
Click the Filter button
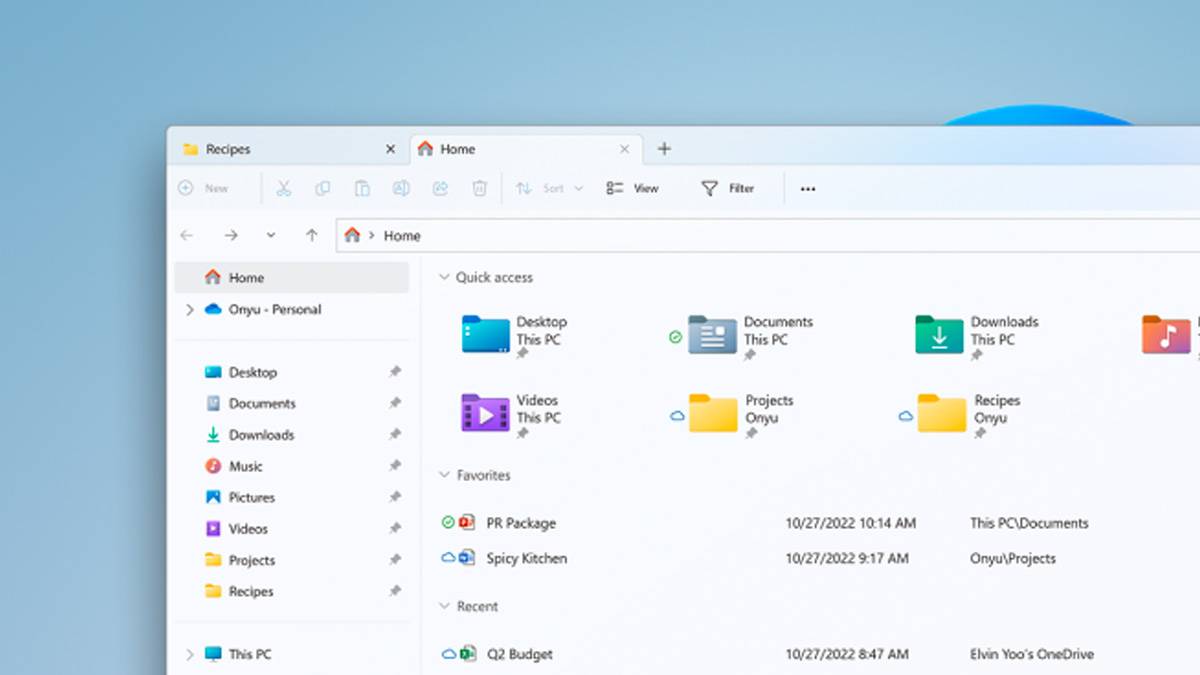click(x=728, y=188)
